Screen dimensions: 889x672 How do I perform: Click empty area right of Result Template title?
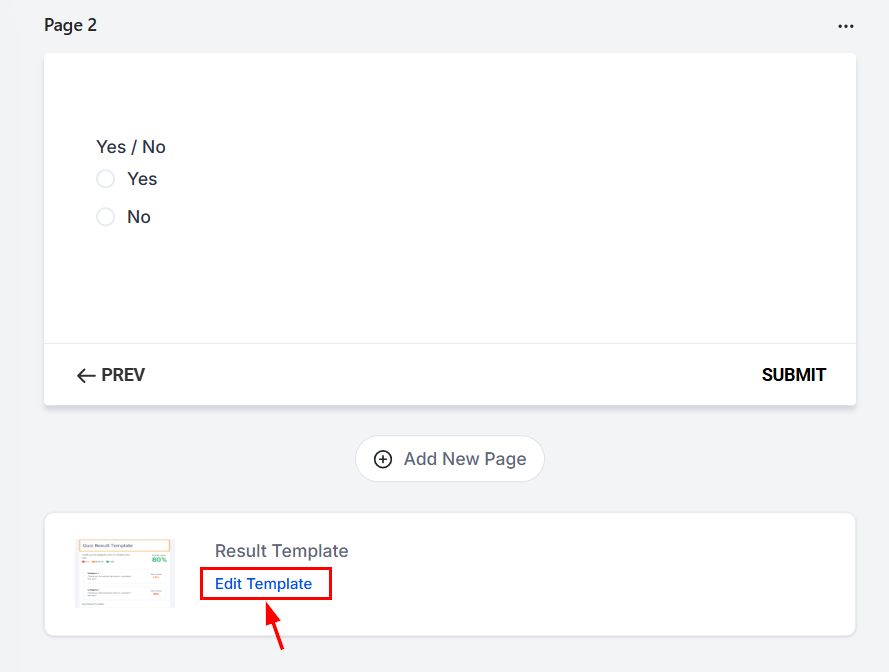[x=600, y=551]
